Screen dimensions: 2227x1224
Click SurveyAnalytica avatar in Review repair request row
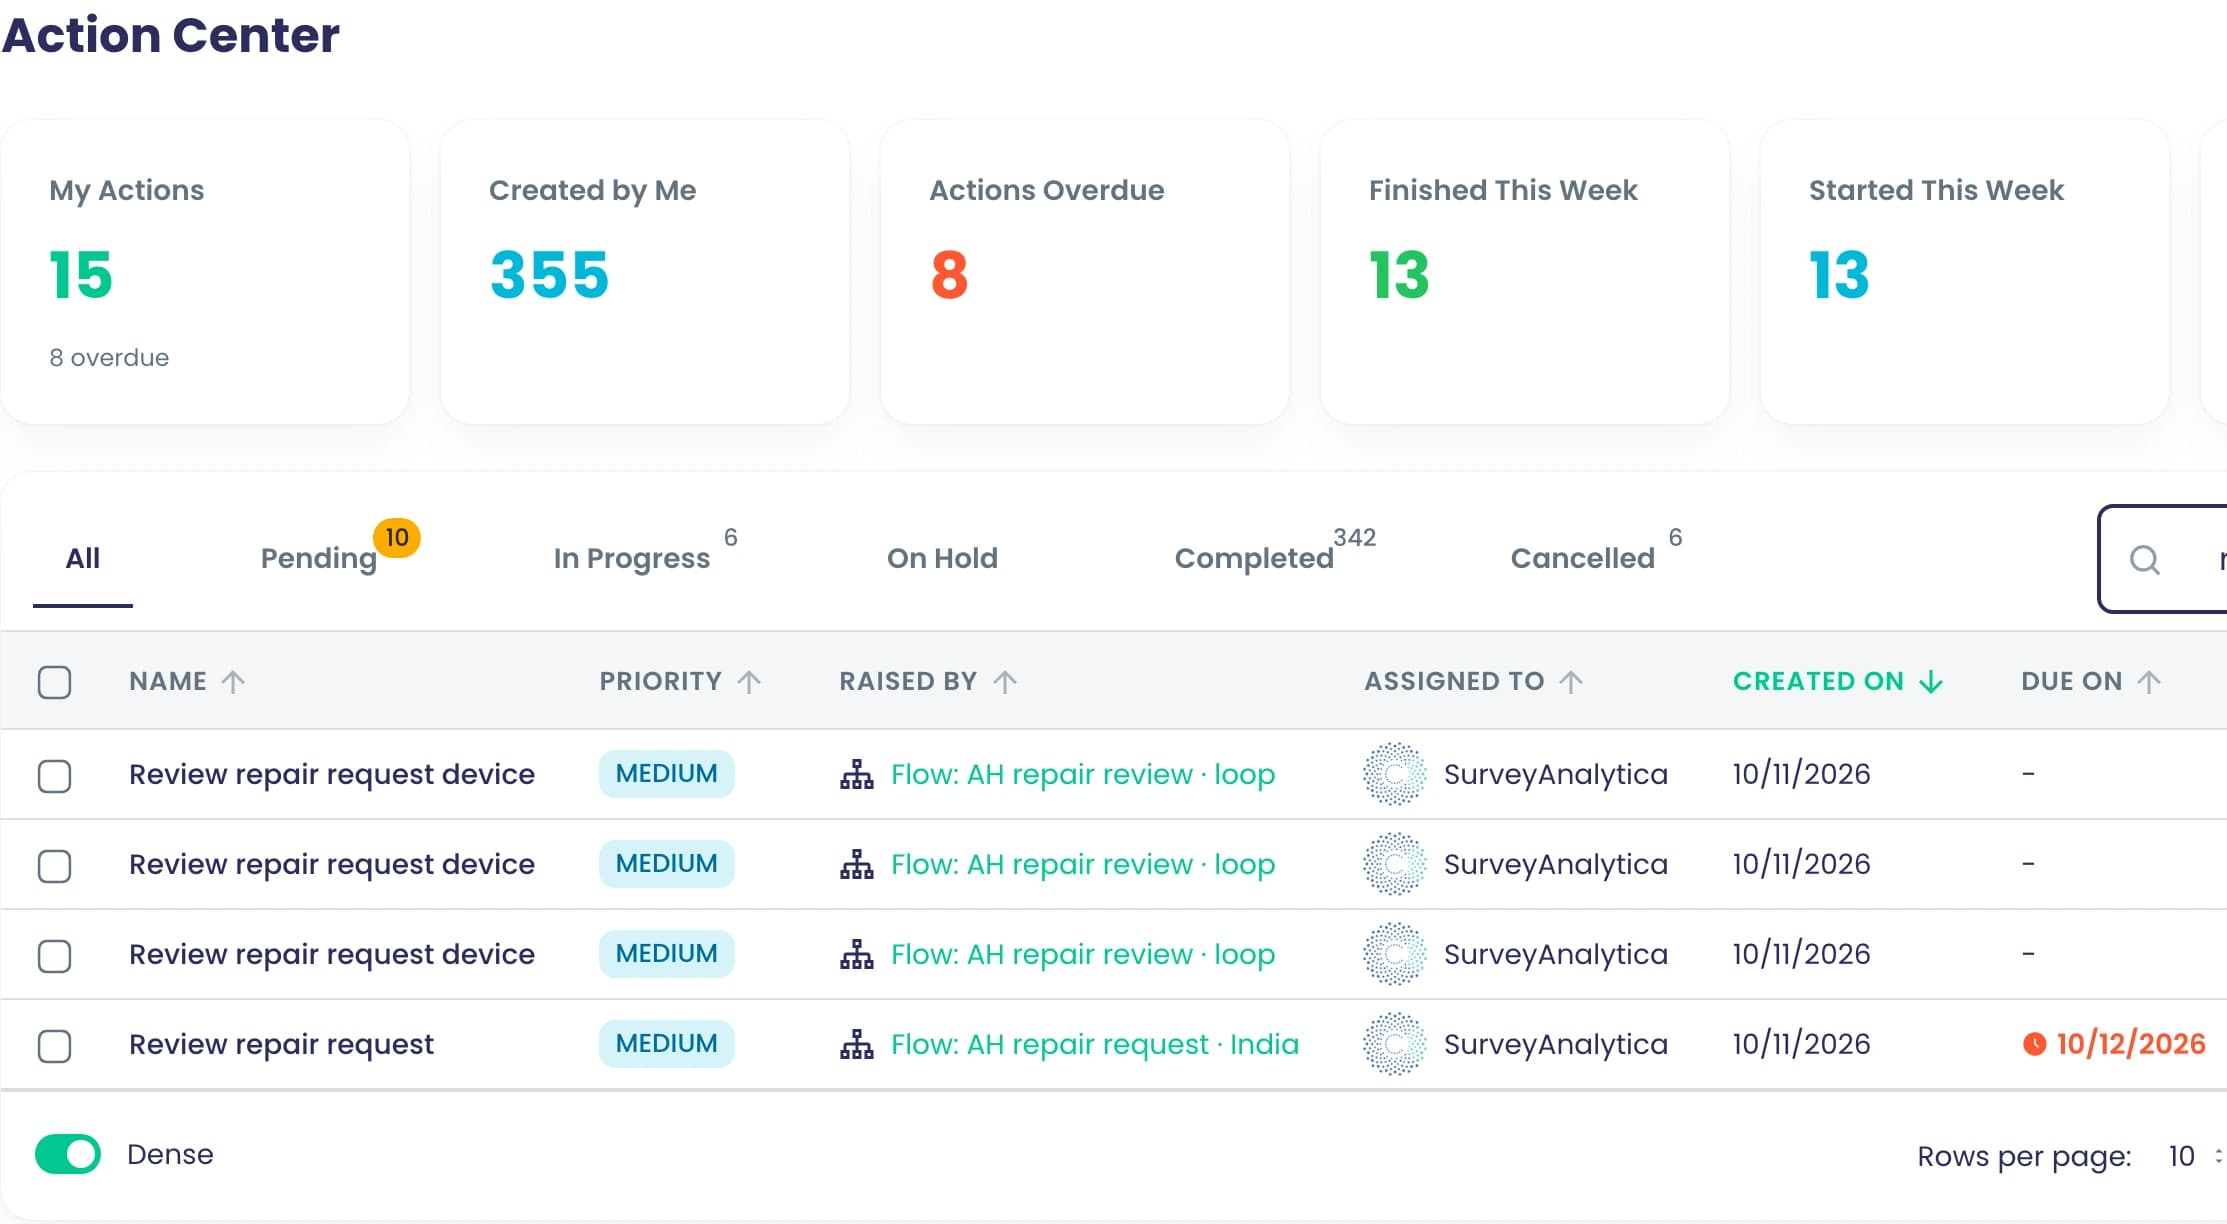tap(1394, 1044)
